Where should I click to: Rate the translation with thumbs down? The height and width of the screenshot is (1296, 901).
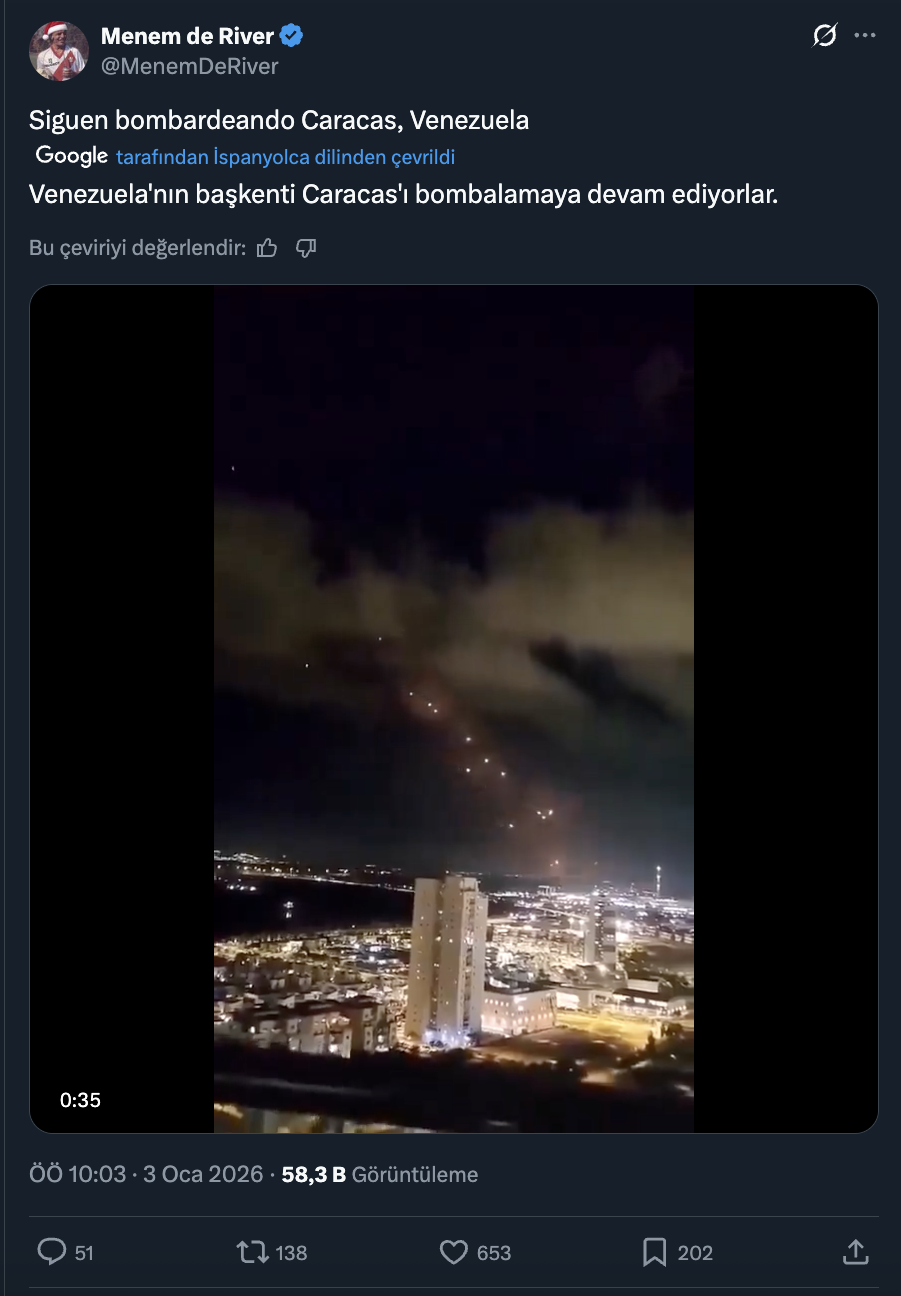click(306, 248)
